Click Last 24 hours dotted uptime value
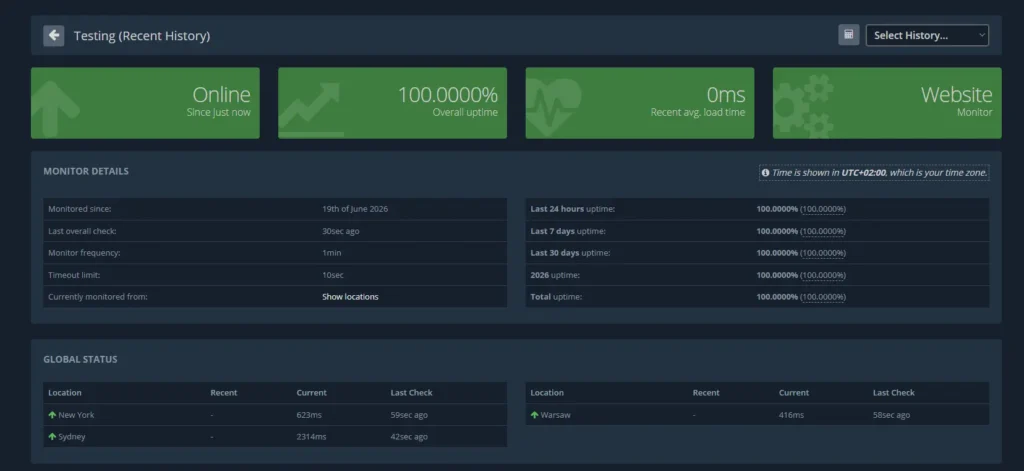This screenshot has width=1024, height=471. click(823, 209)
